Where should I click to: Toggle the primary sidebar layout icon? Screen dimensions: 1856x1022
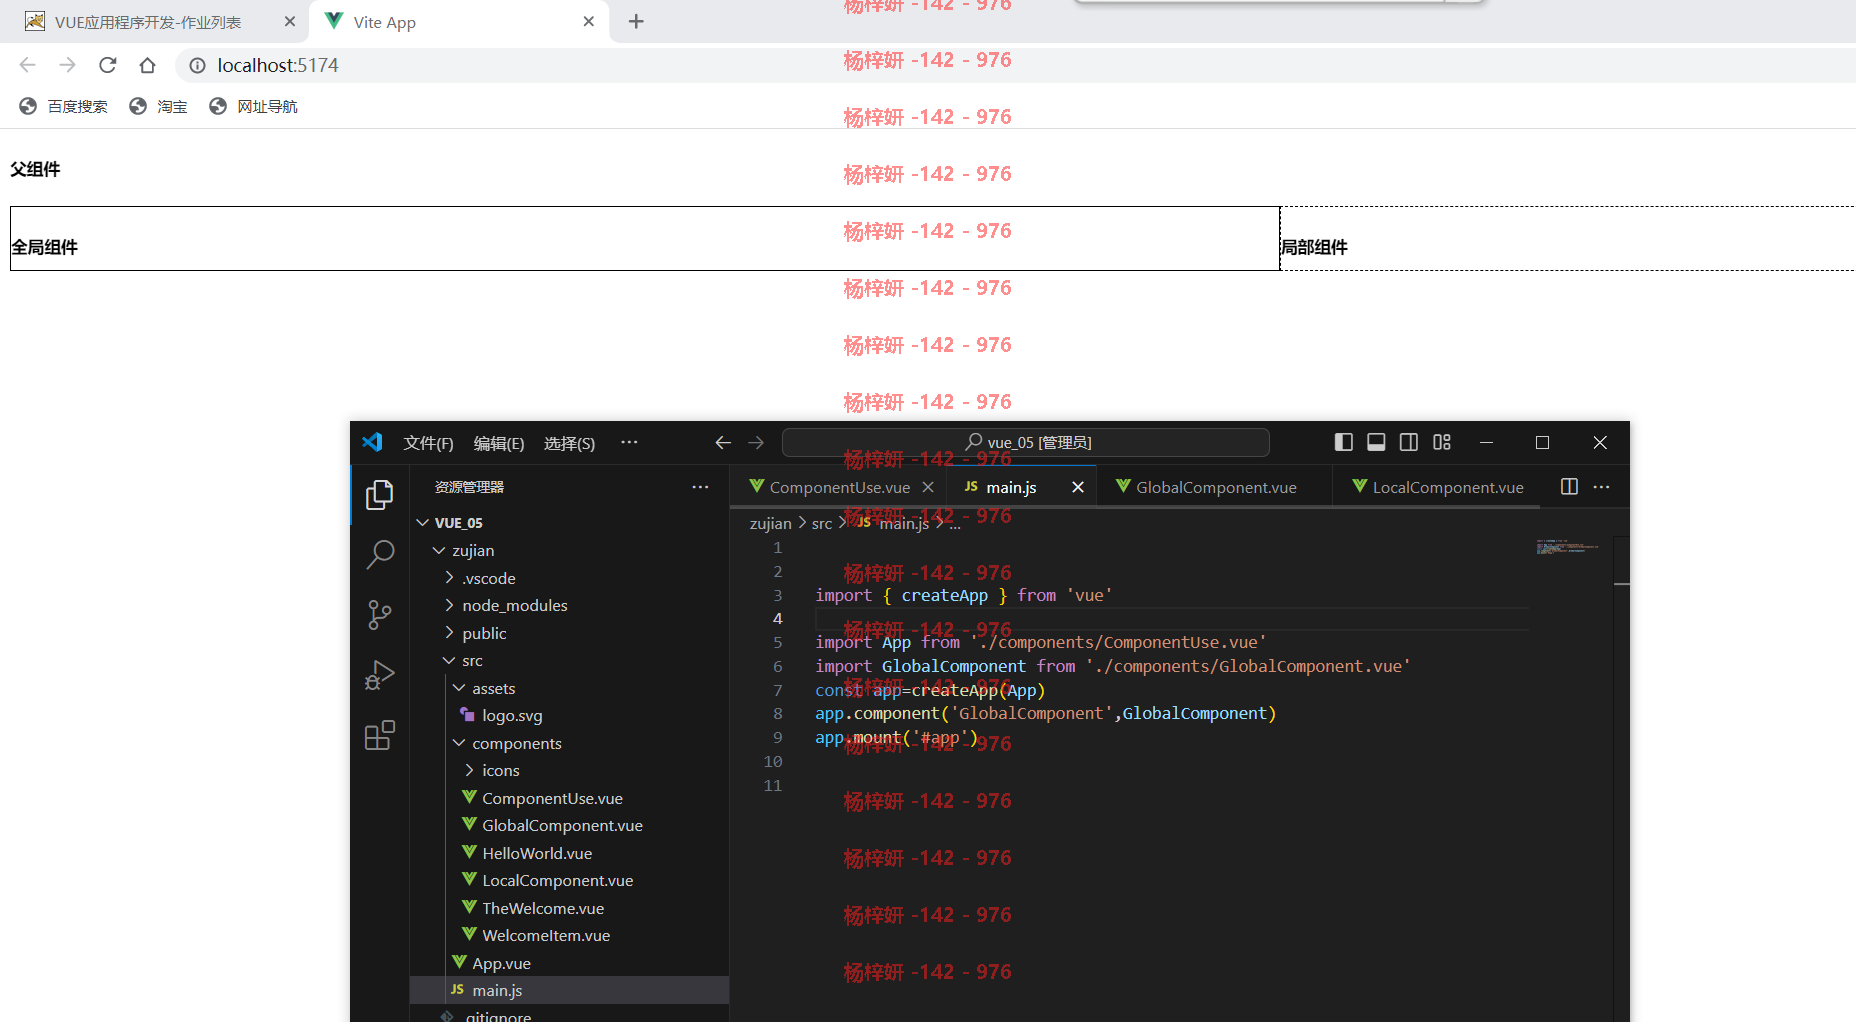click(x=1344, y=442)
